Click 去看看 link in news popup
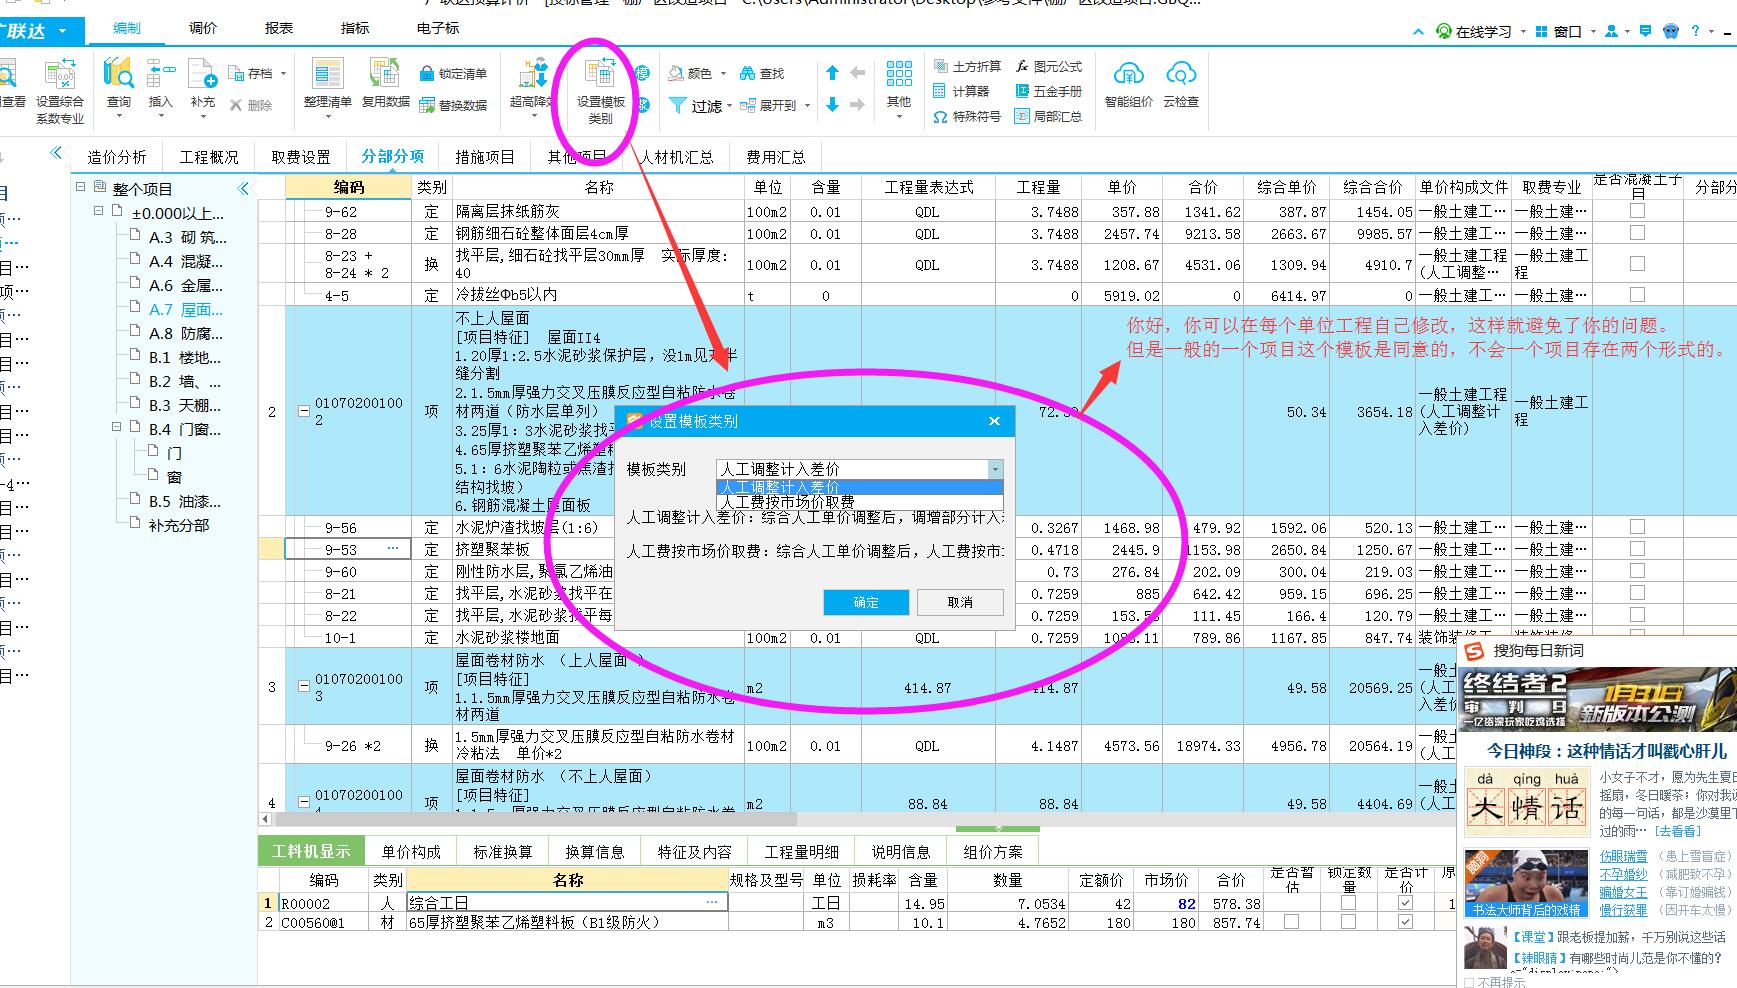 1677,831
